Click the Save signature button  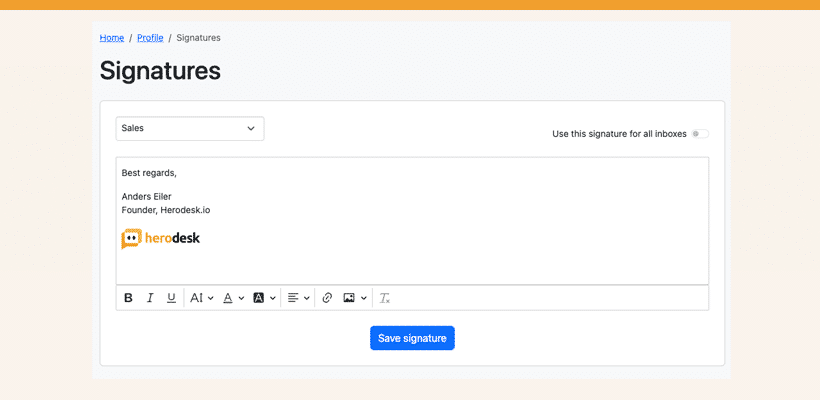[x=412, y=338]
